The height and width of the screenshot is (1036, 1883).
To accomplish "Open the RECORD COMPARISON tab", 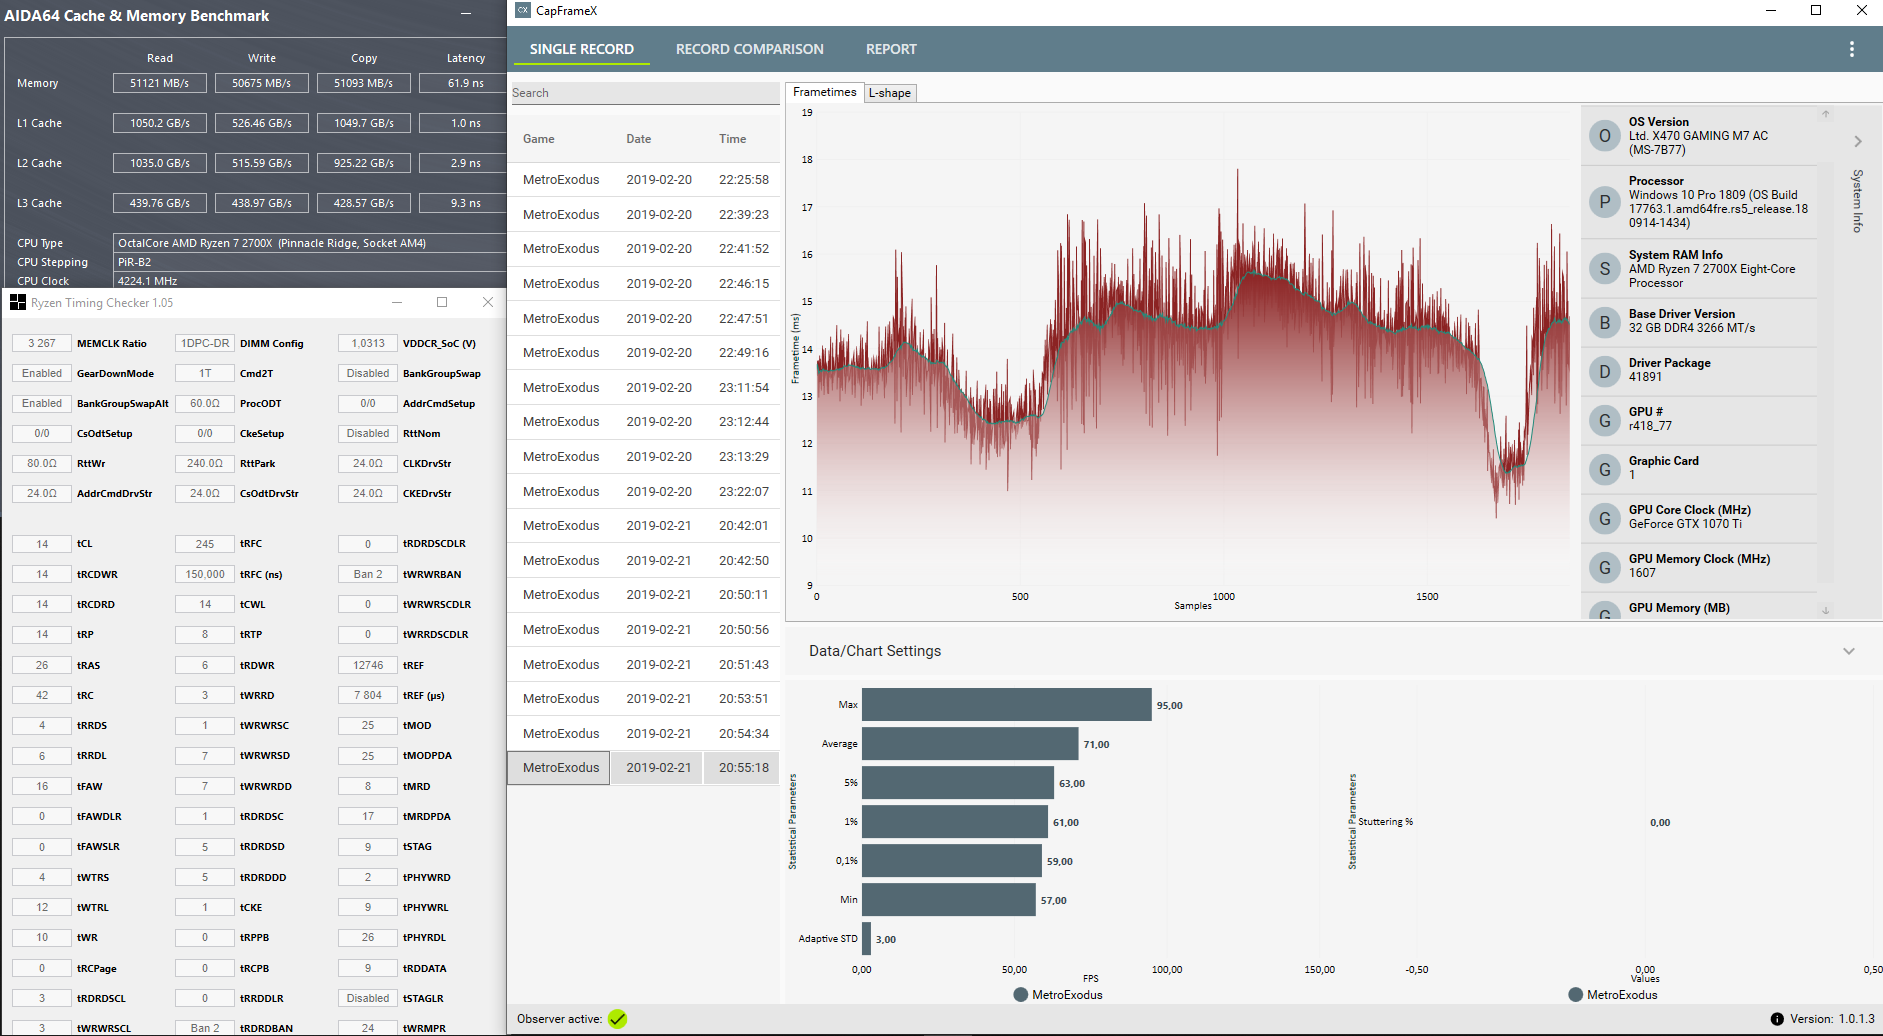I will tap(750, 49).
